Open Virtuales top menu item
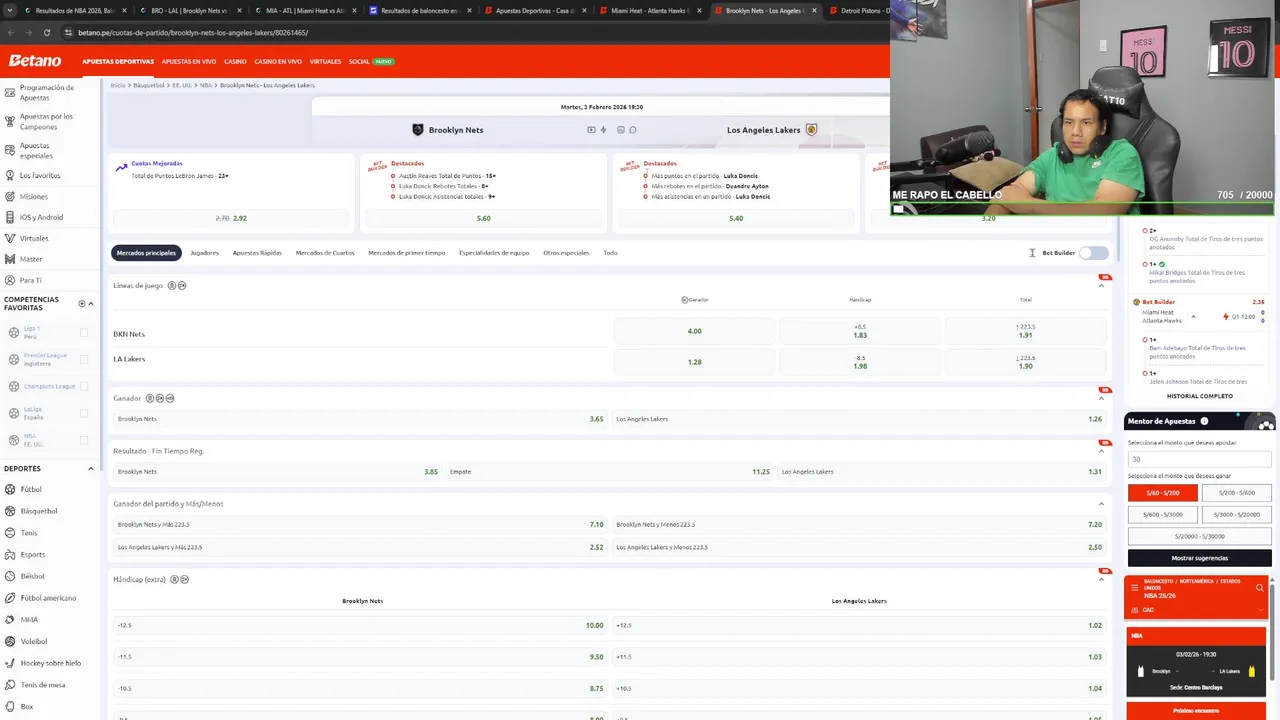The image size is (1280, 720). point(325,62)
